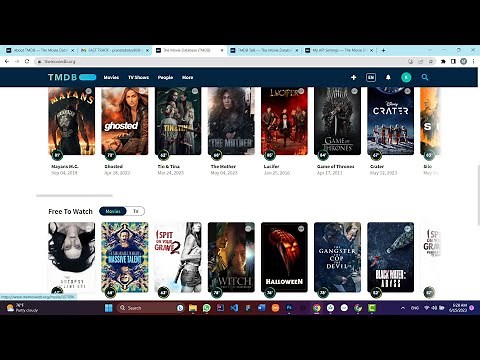Screen dimensions: 480x360
Task: Click the Crater title link
Action: (x=377, y=166)
